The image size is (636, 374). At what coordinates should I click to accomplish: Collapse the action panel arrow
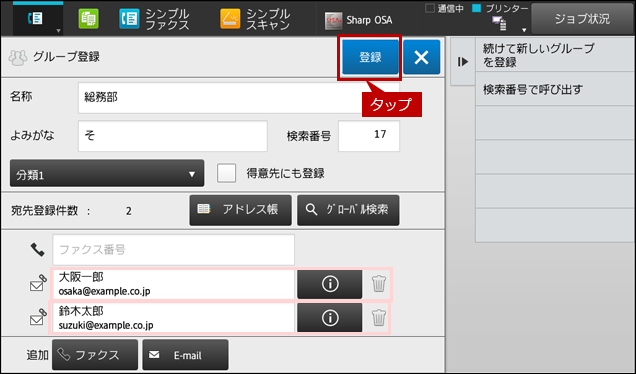(463, 62)
